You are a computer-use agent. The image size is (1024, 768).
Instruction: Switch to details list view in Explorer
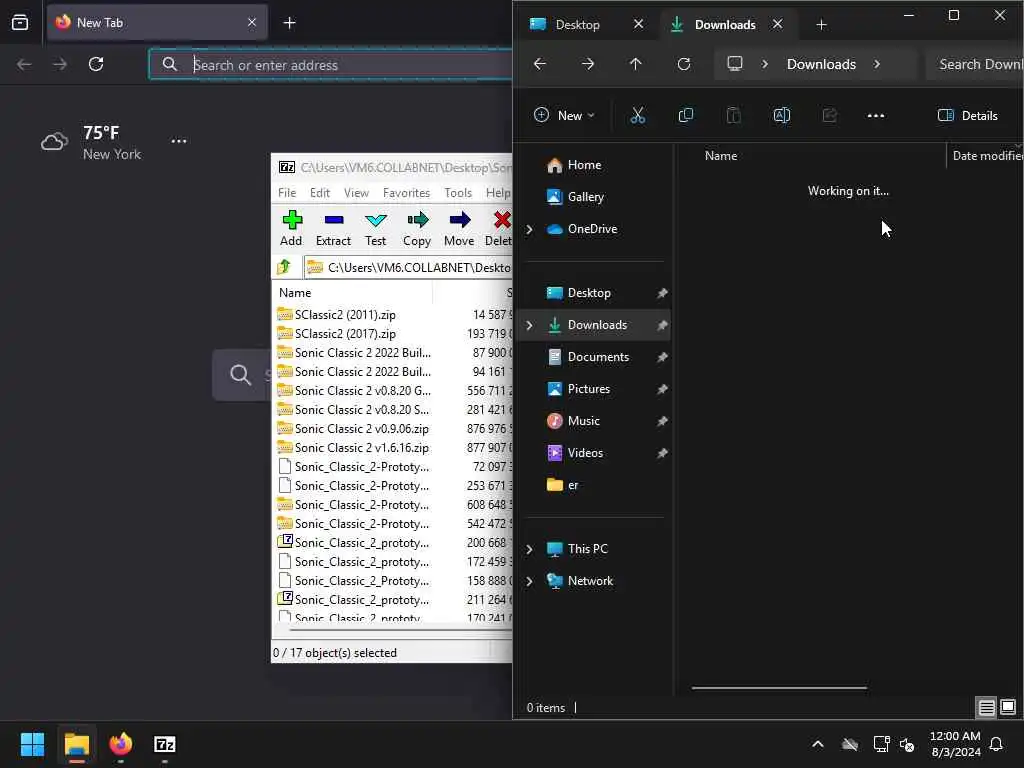(986, 707)
